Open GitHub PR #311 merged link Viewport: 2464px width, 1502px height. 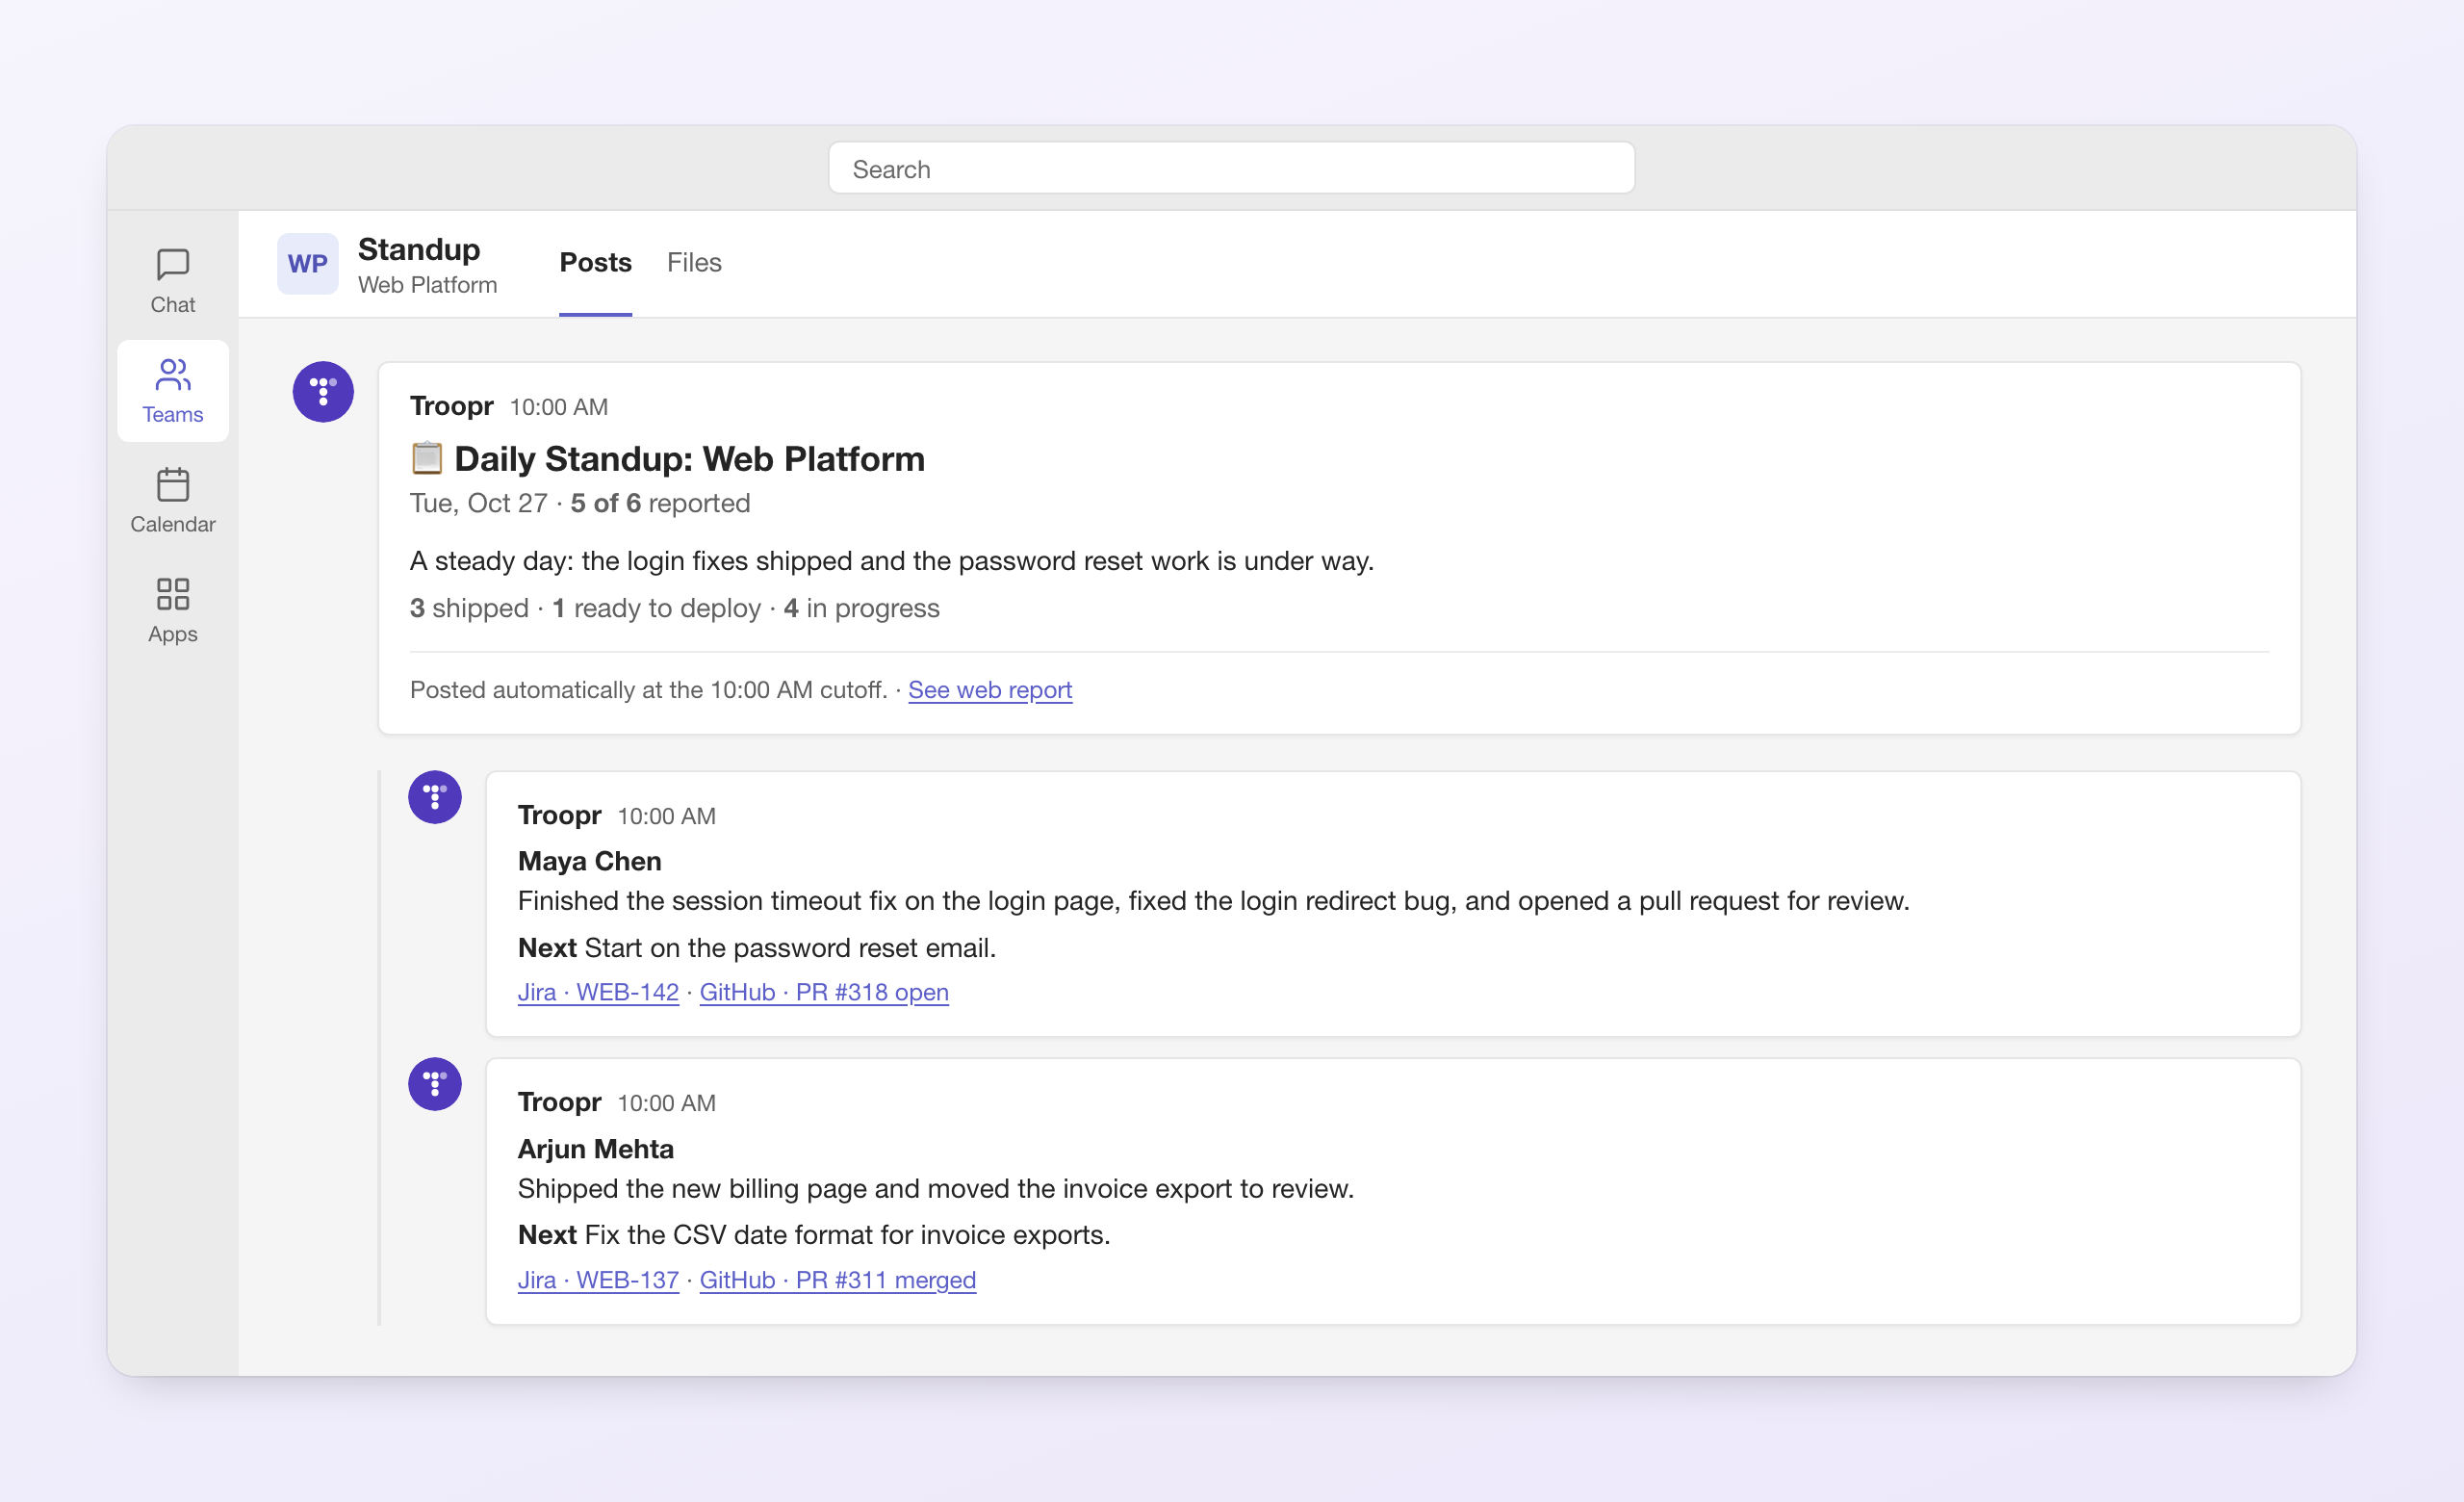[x=838, y=1280]
